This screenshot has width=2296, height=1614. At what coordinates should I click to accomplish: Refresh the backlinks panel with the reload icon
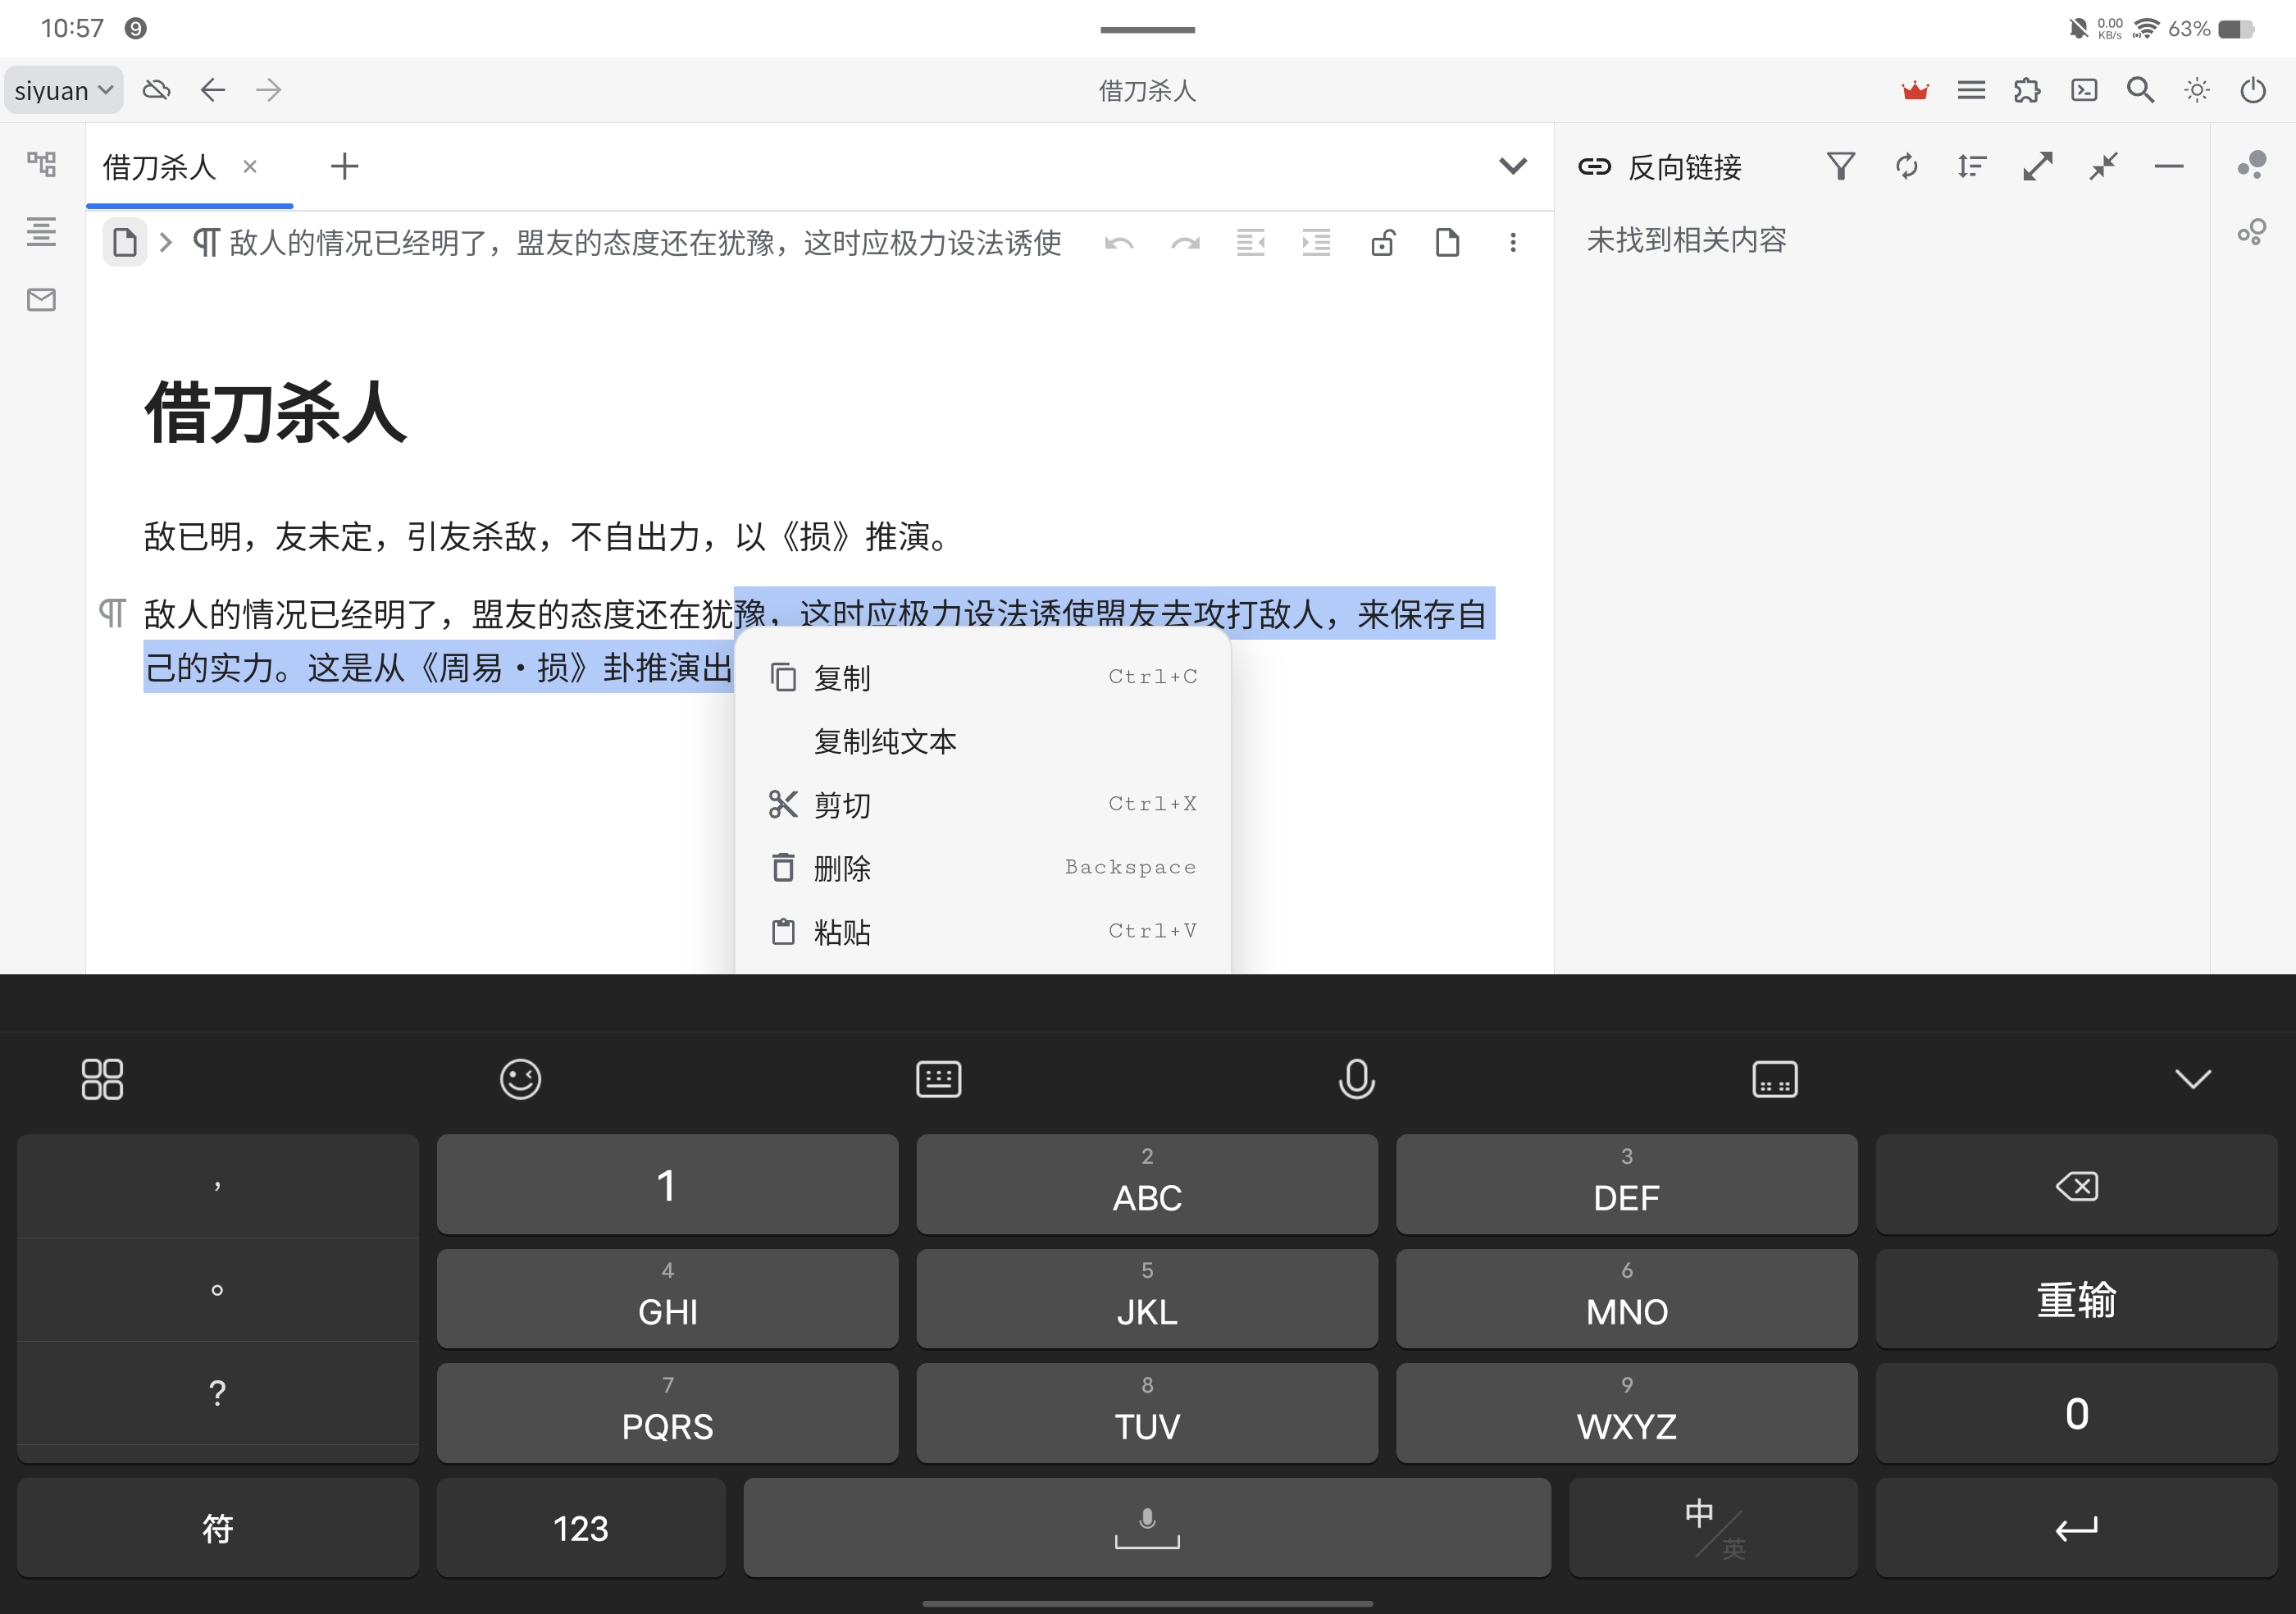(x=1906, y=166)
